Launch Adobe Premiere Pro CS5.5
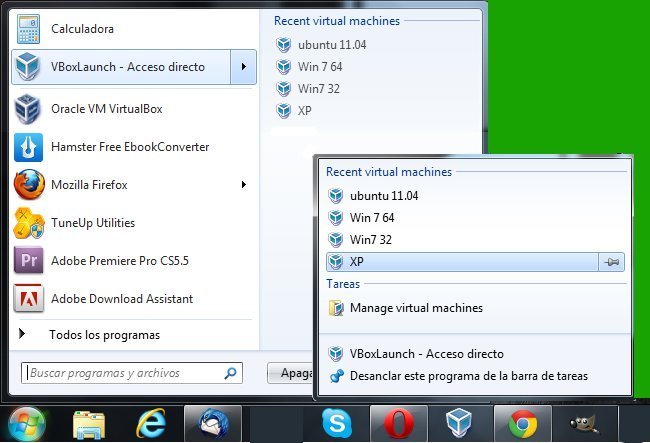Viewport: 650px width, 443px height. click(x=134, y=261)
